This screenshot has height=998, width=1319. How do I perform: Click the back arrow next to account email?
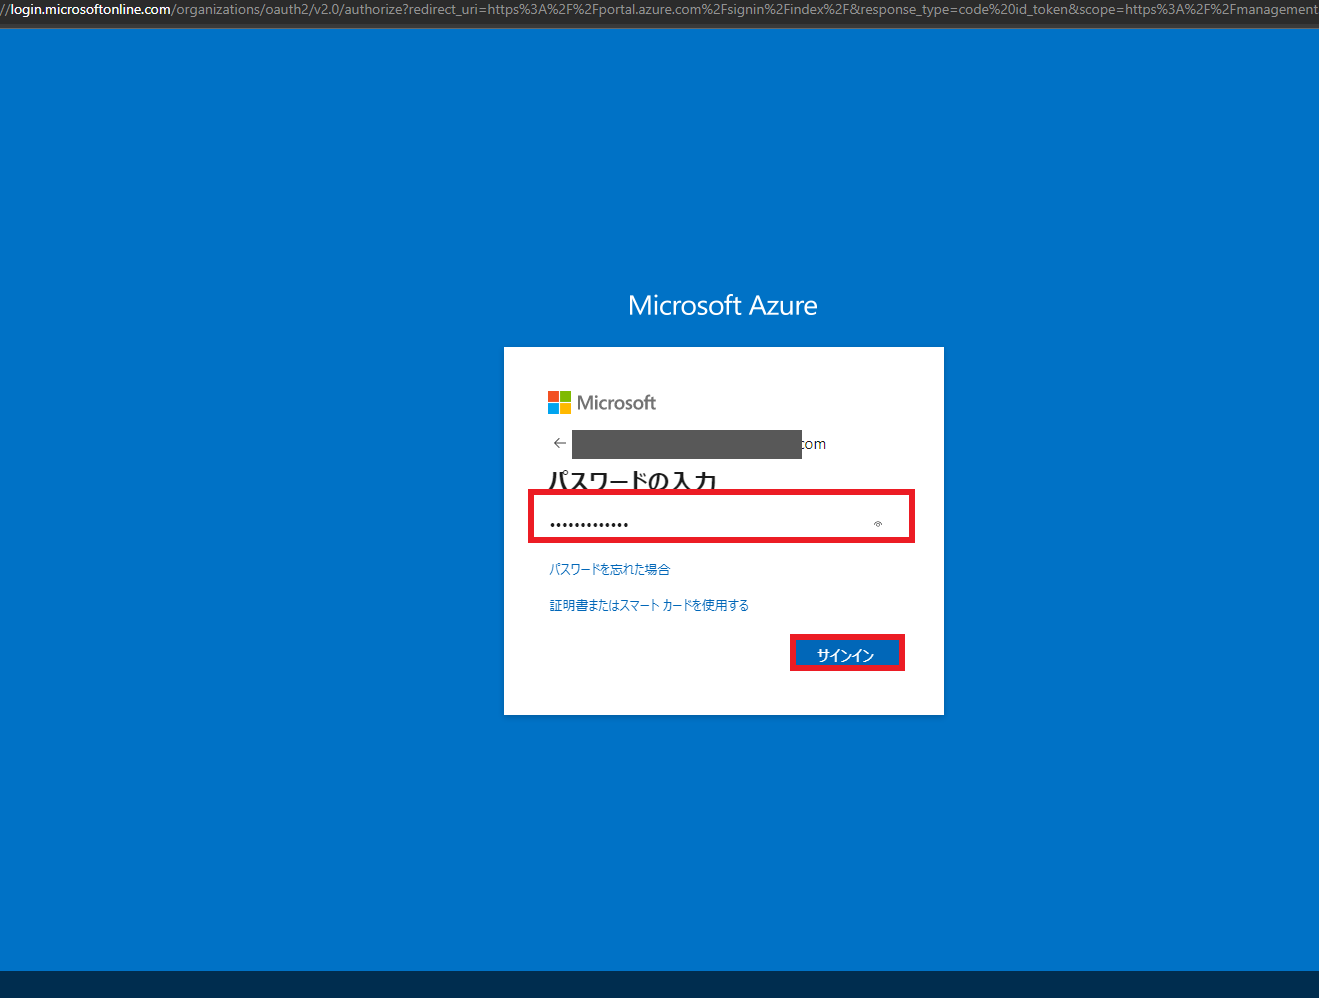(560, 443)
